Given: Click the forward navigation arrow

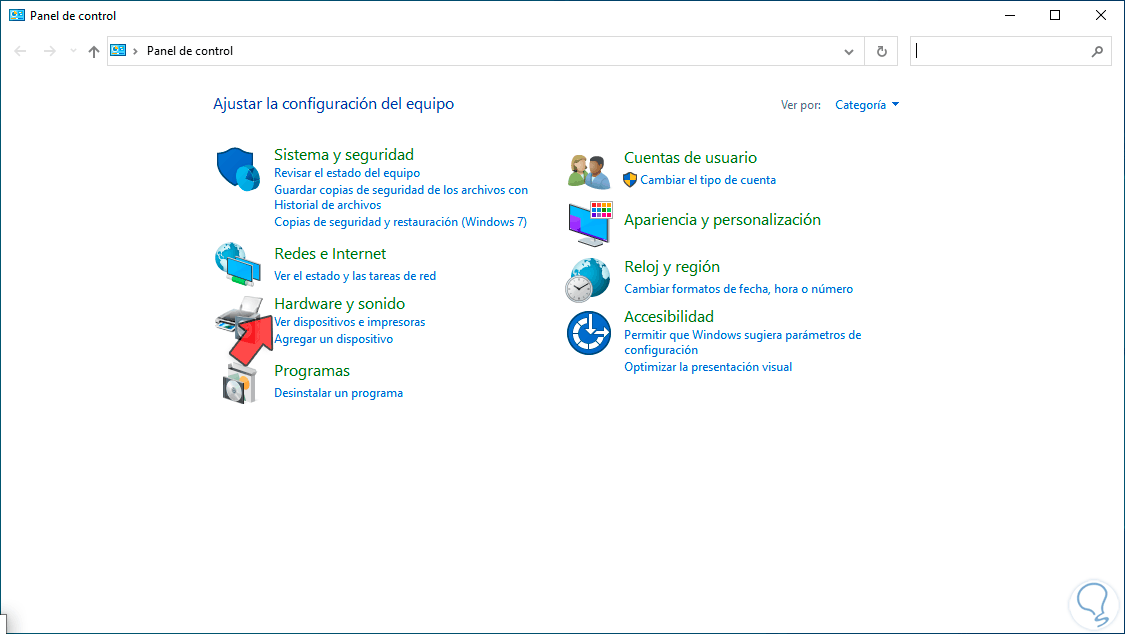Looking at the screenshot, I should tap(50, 51).
